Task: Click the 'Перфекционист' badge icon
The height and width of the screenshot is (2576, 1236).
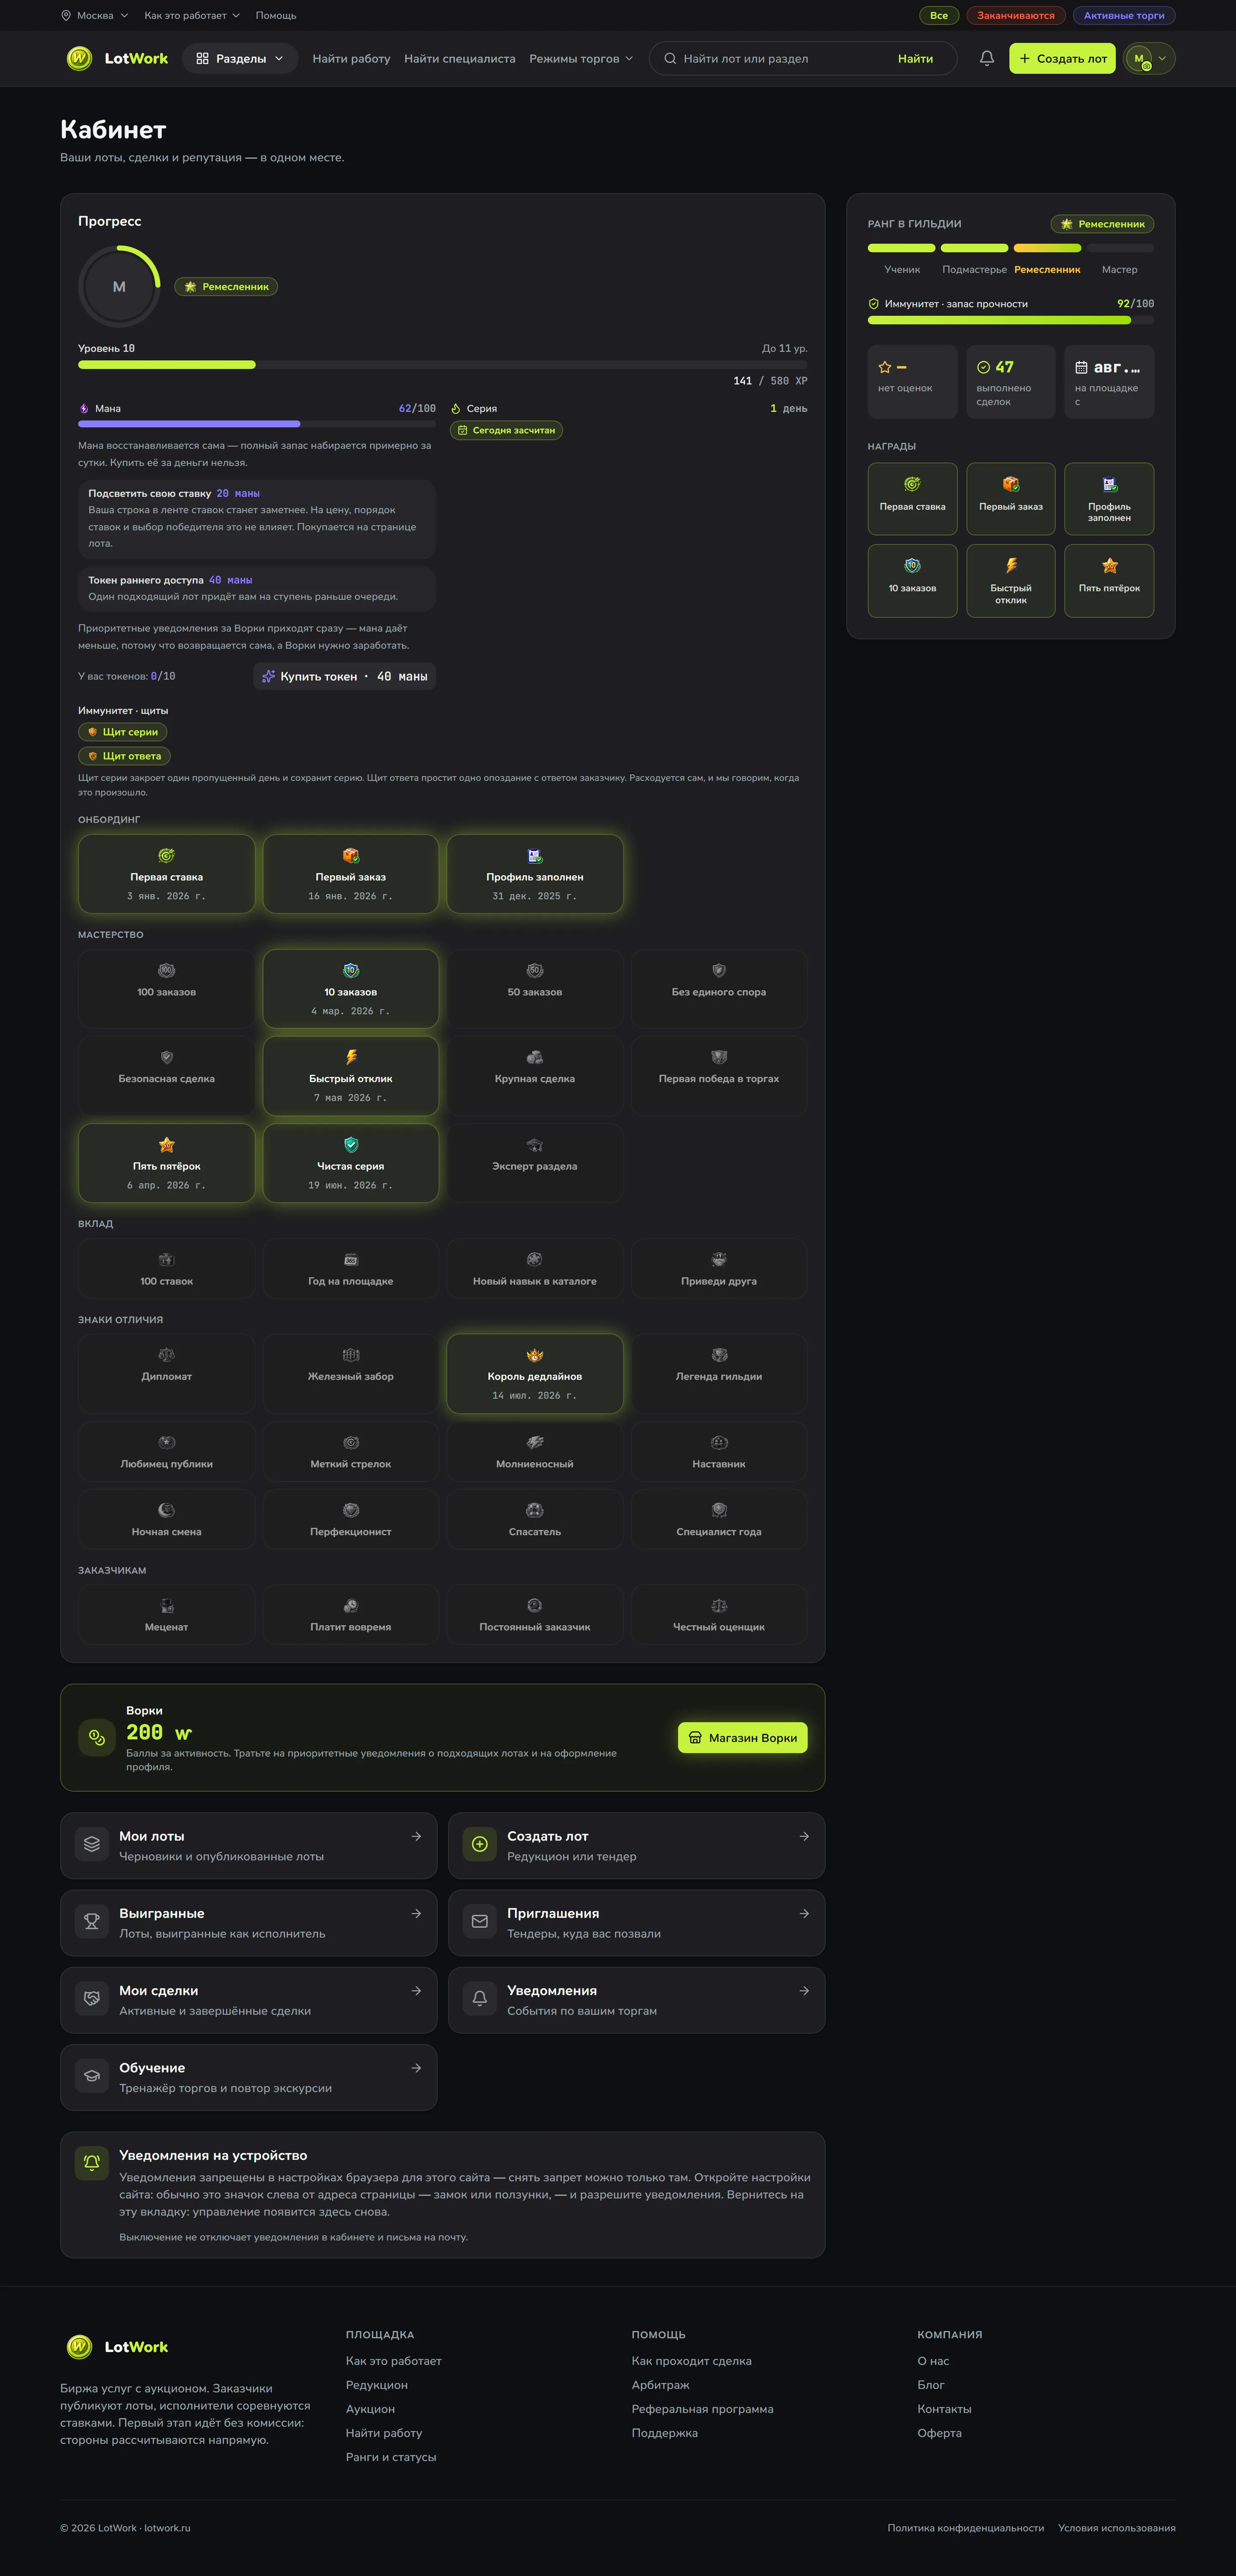Action: pyautogui.click(x=351, y=1510)
